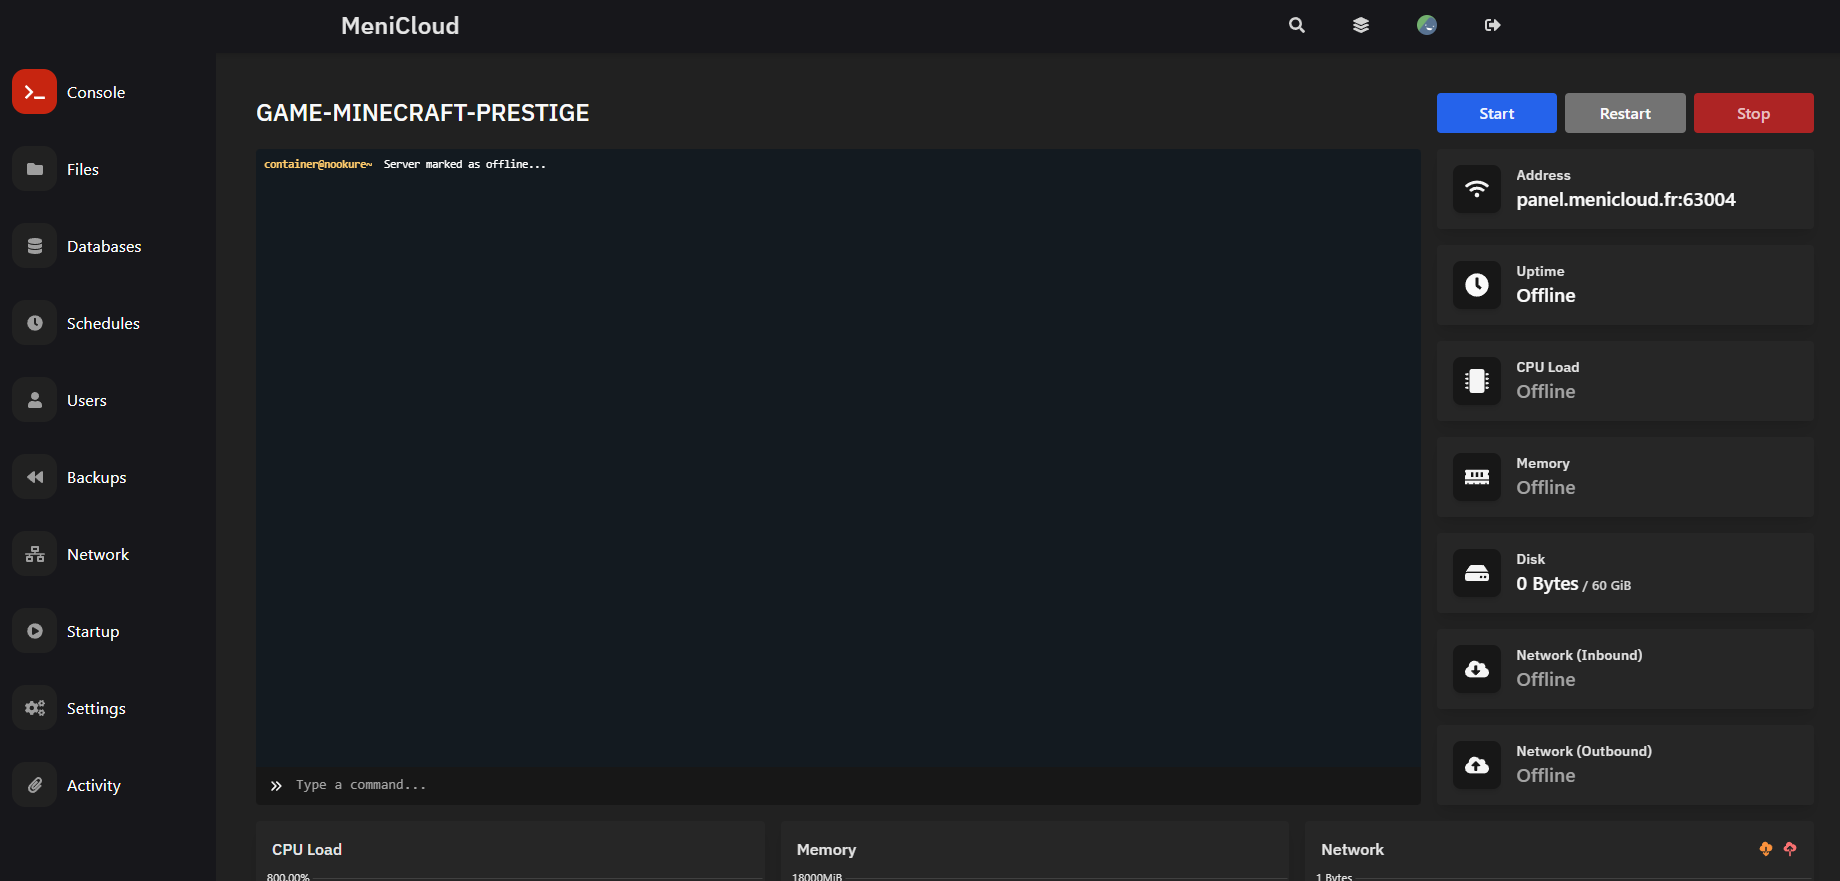Image resolution: width=1840 pixels, height=881 pixels.
Task: Click the Disk drive icon
Action: pos(1477,573)
